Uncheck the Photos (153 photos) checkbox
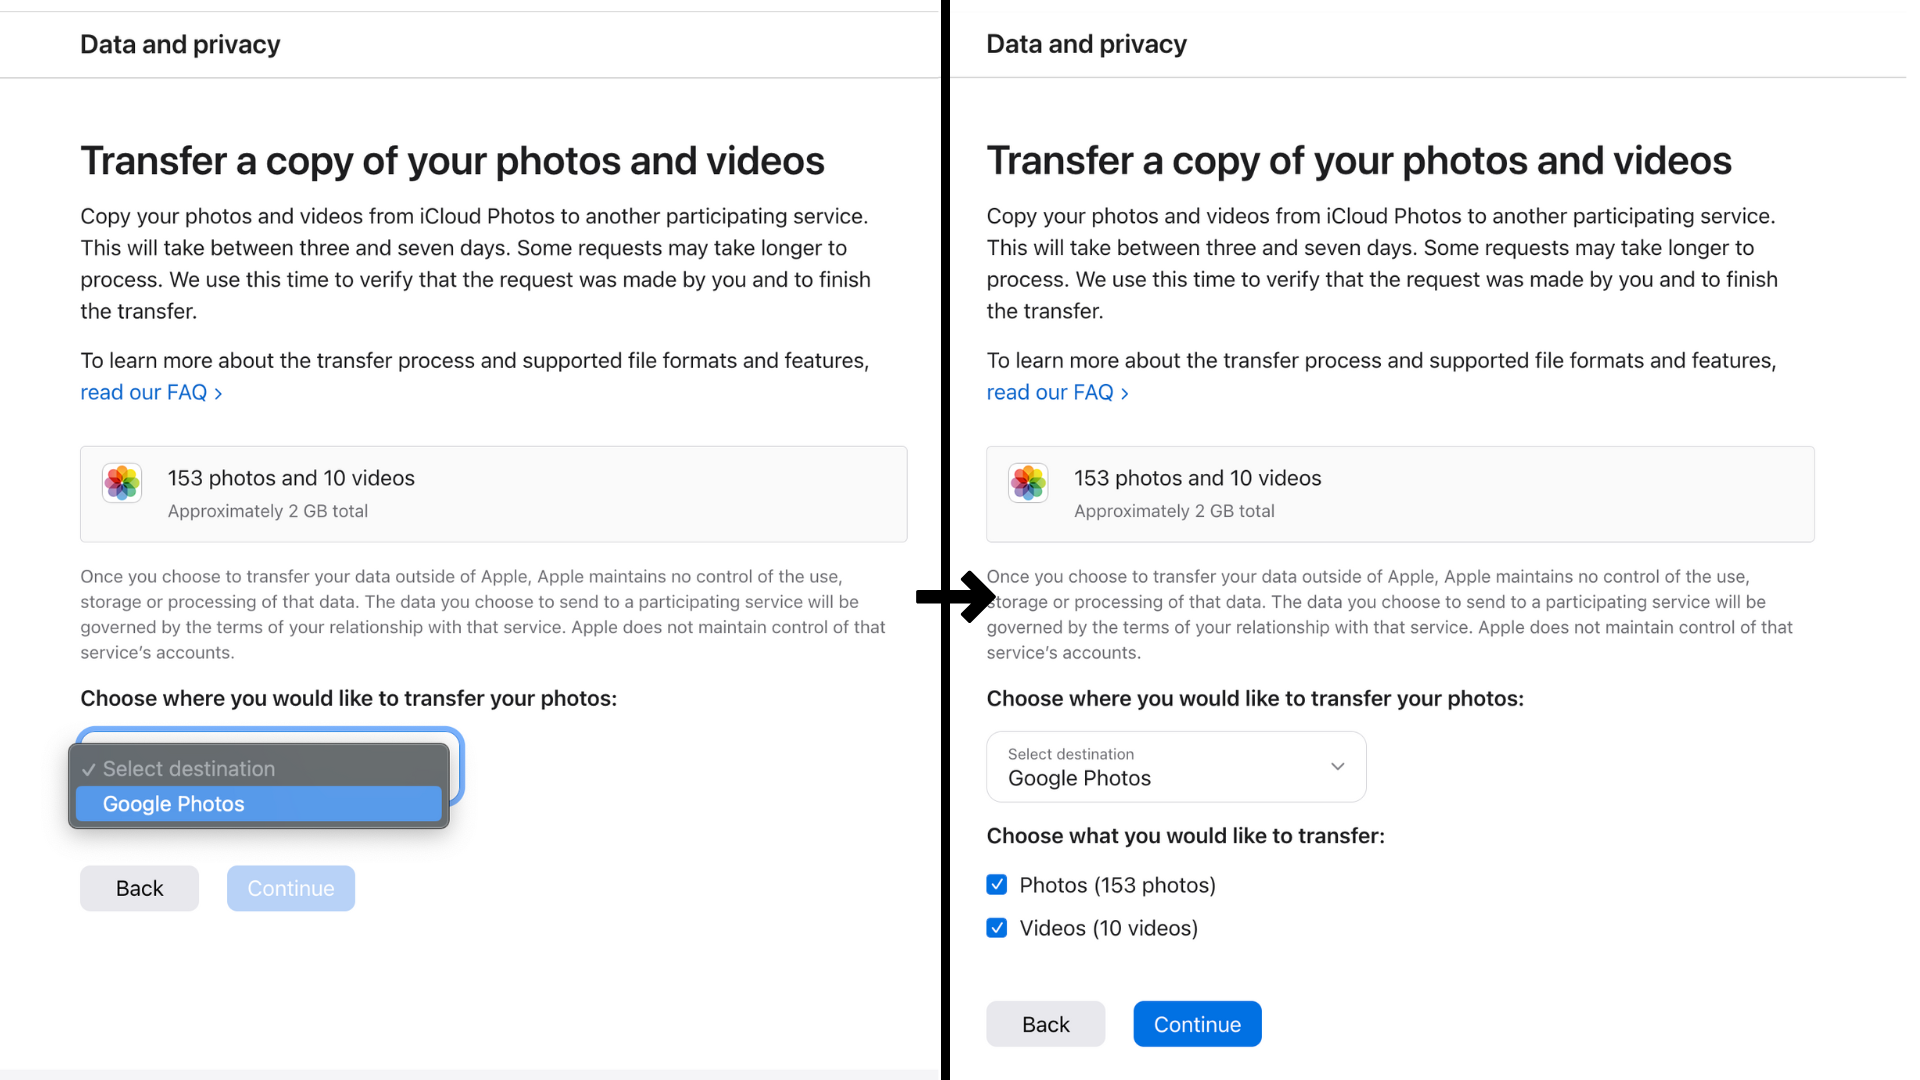The height and width of the screenshot is (1080, 1920). pos(997,885)
